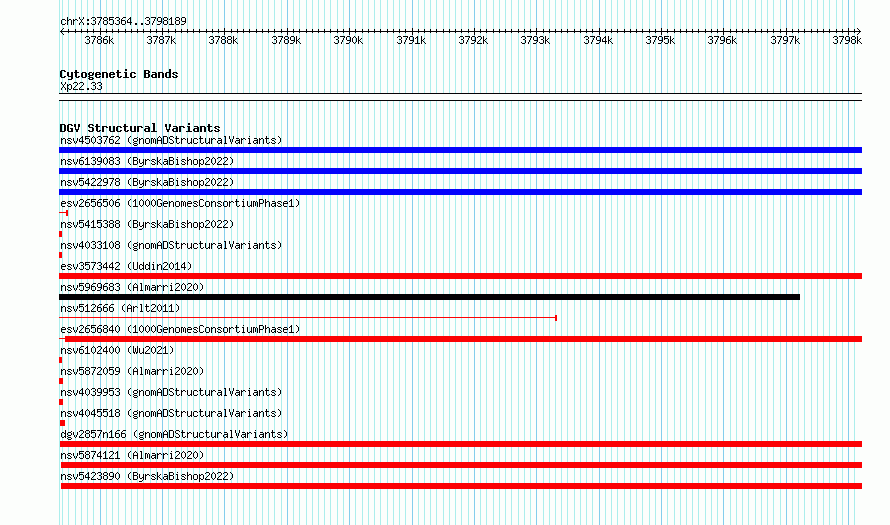890x525 pixels.
Task: Click the 3793k ruler tick label
Action: (x=535, y=40)
